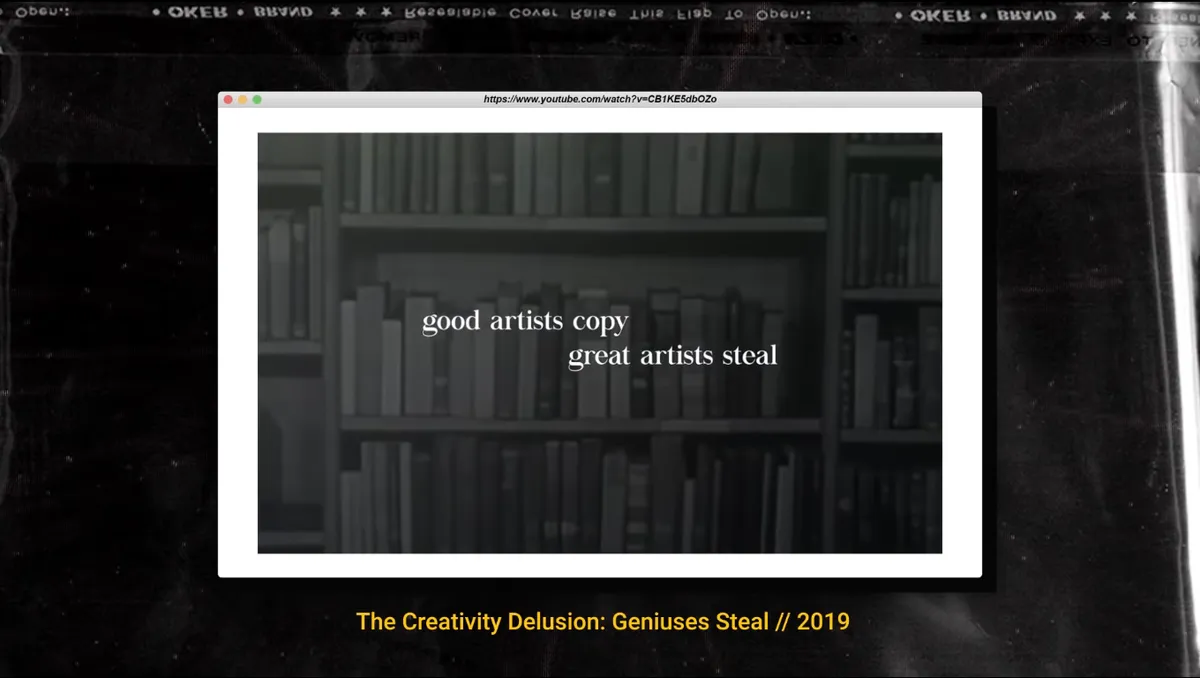This screenshot has width=1200, height=678.
Task: Click the 'great artists steal' text in video
Action: click(673, 356)
